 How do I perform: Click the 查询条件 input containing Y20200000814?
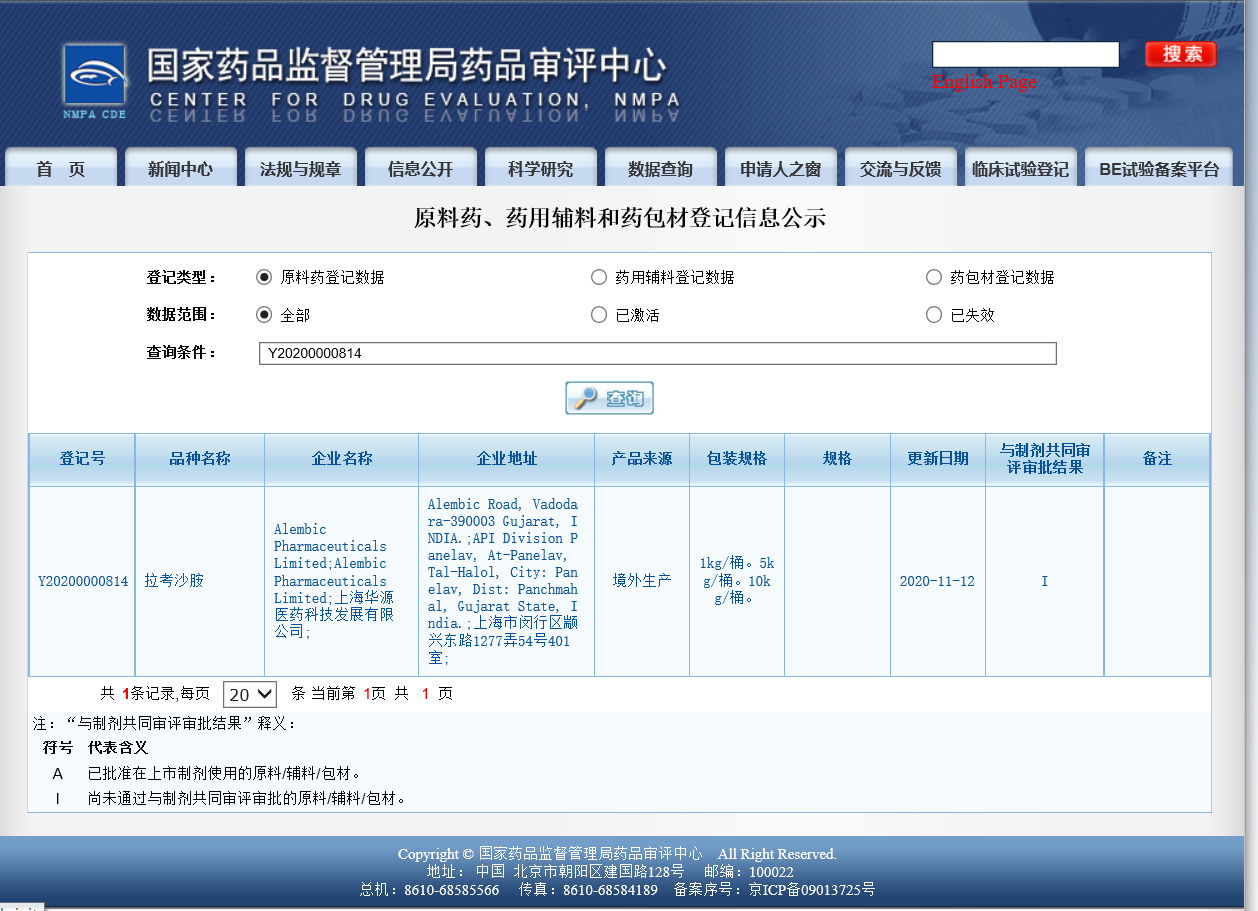click(655, 353)
